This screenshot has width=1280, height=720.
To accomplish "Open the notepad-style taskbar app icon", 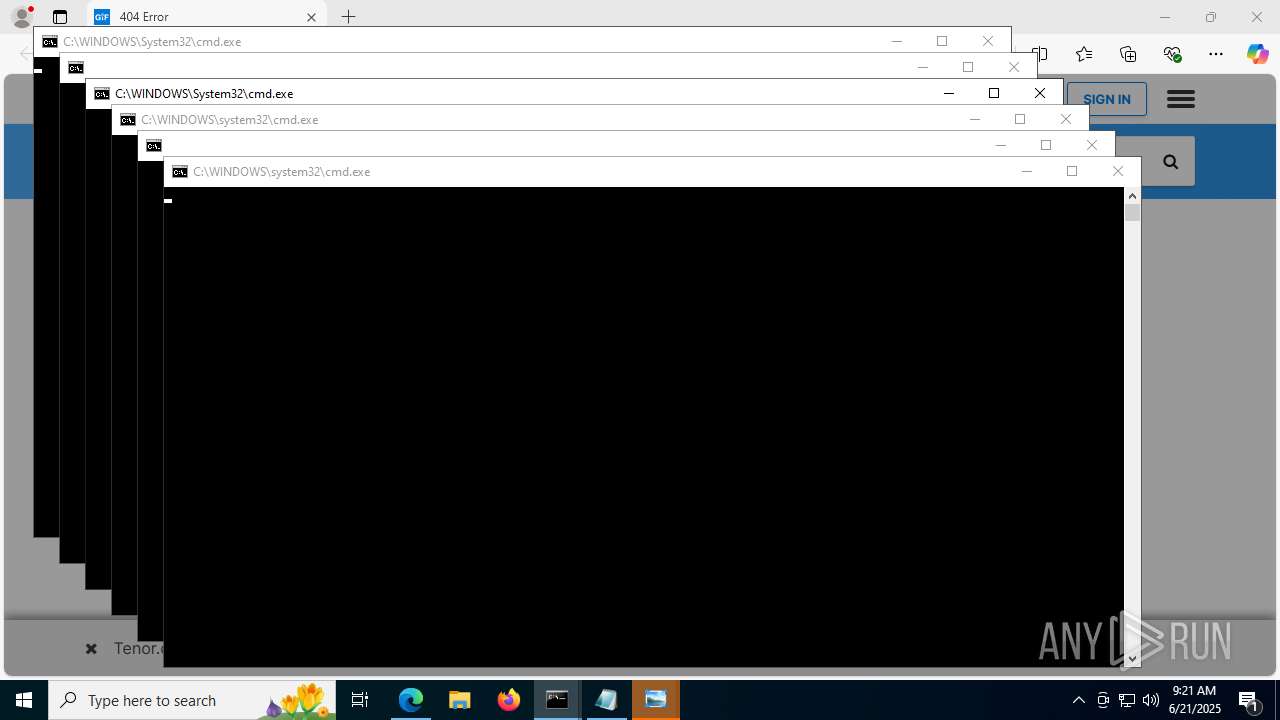I will [x=606, y=700].
